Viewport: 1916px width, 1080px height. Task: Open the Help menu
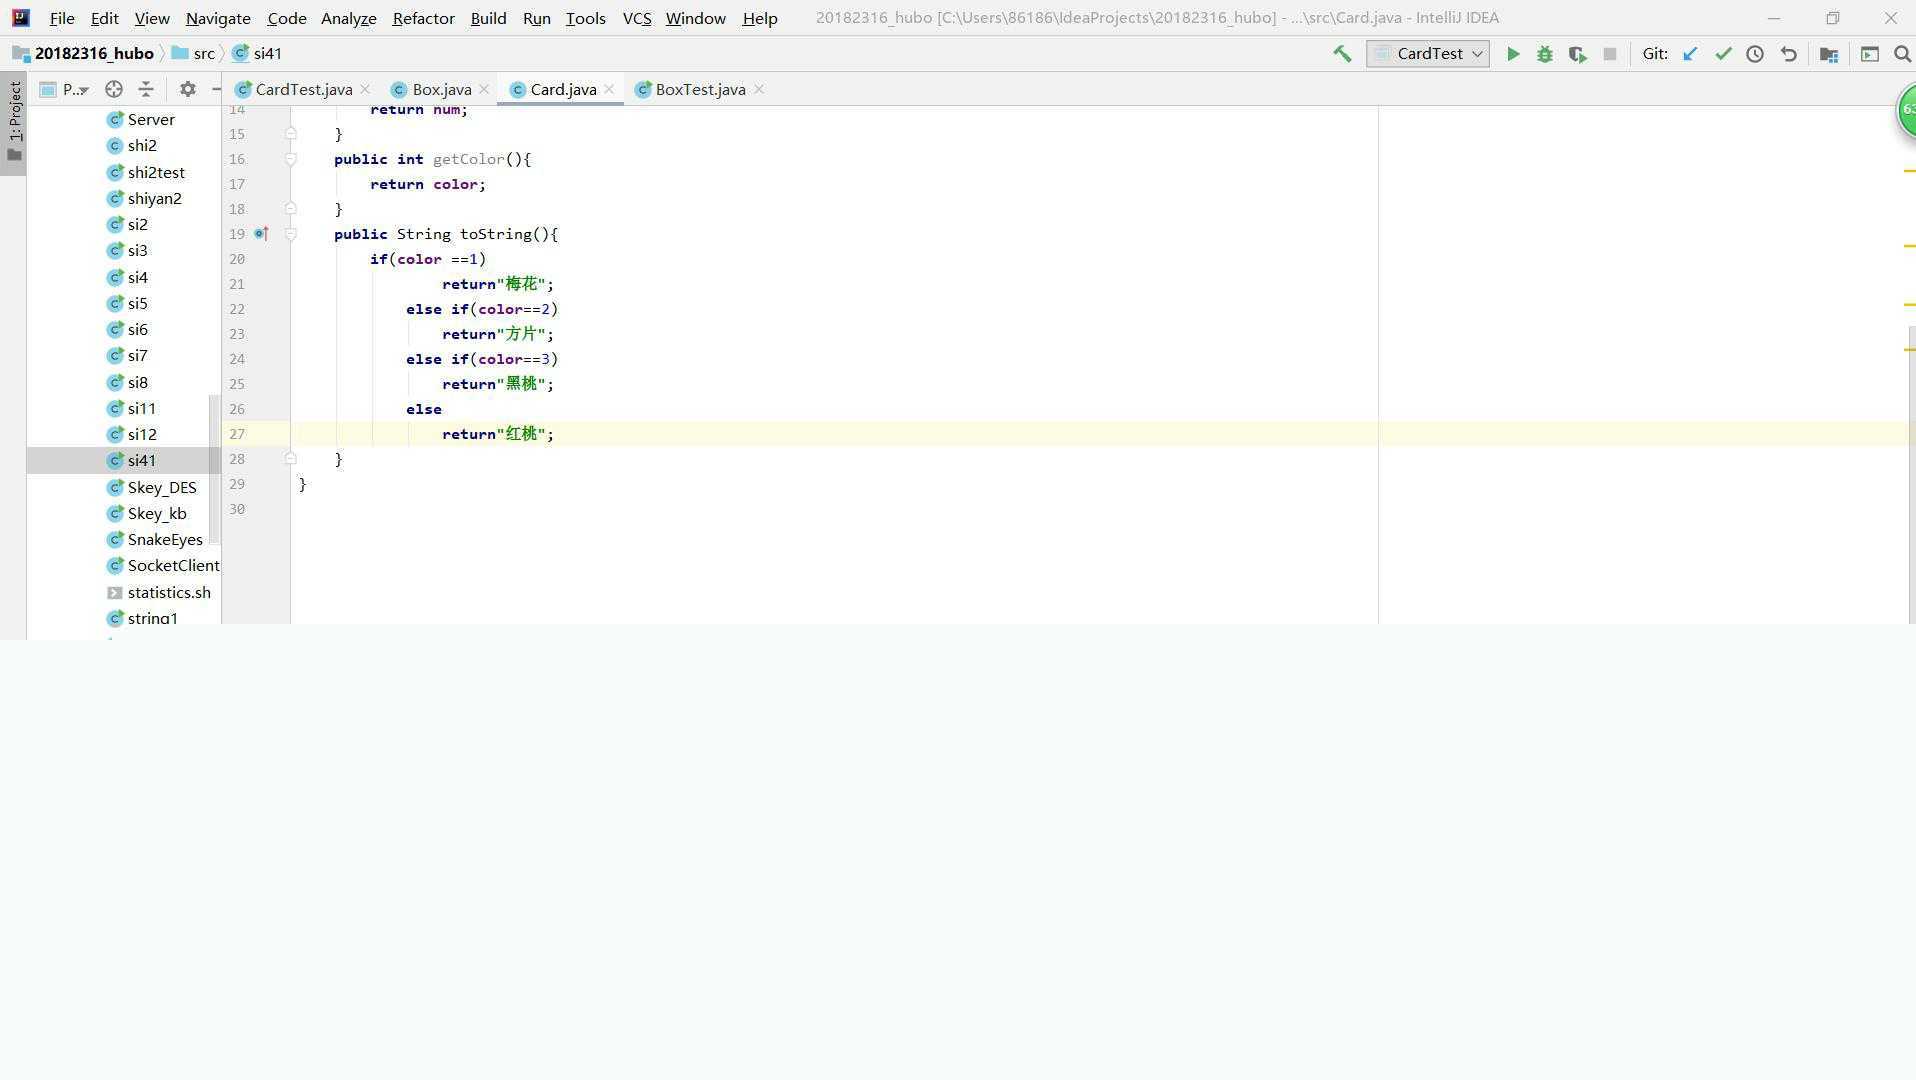(x=760, y=18)
